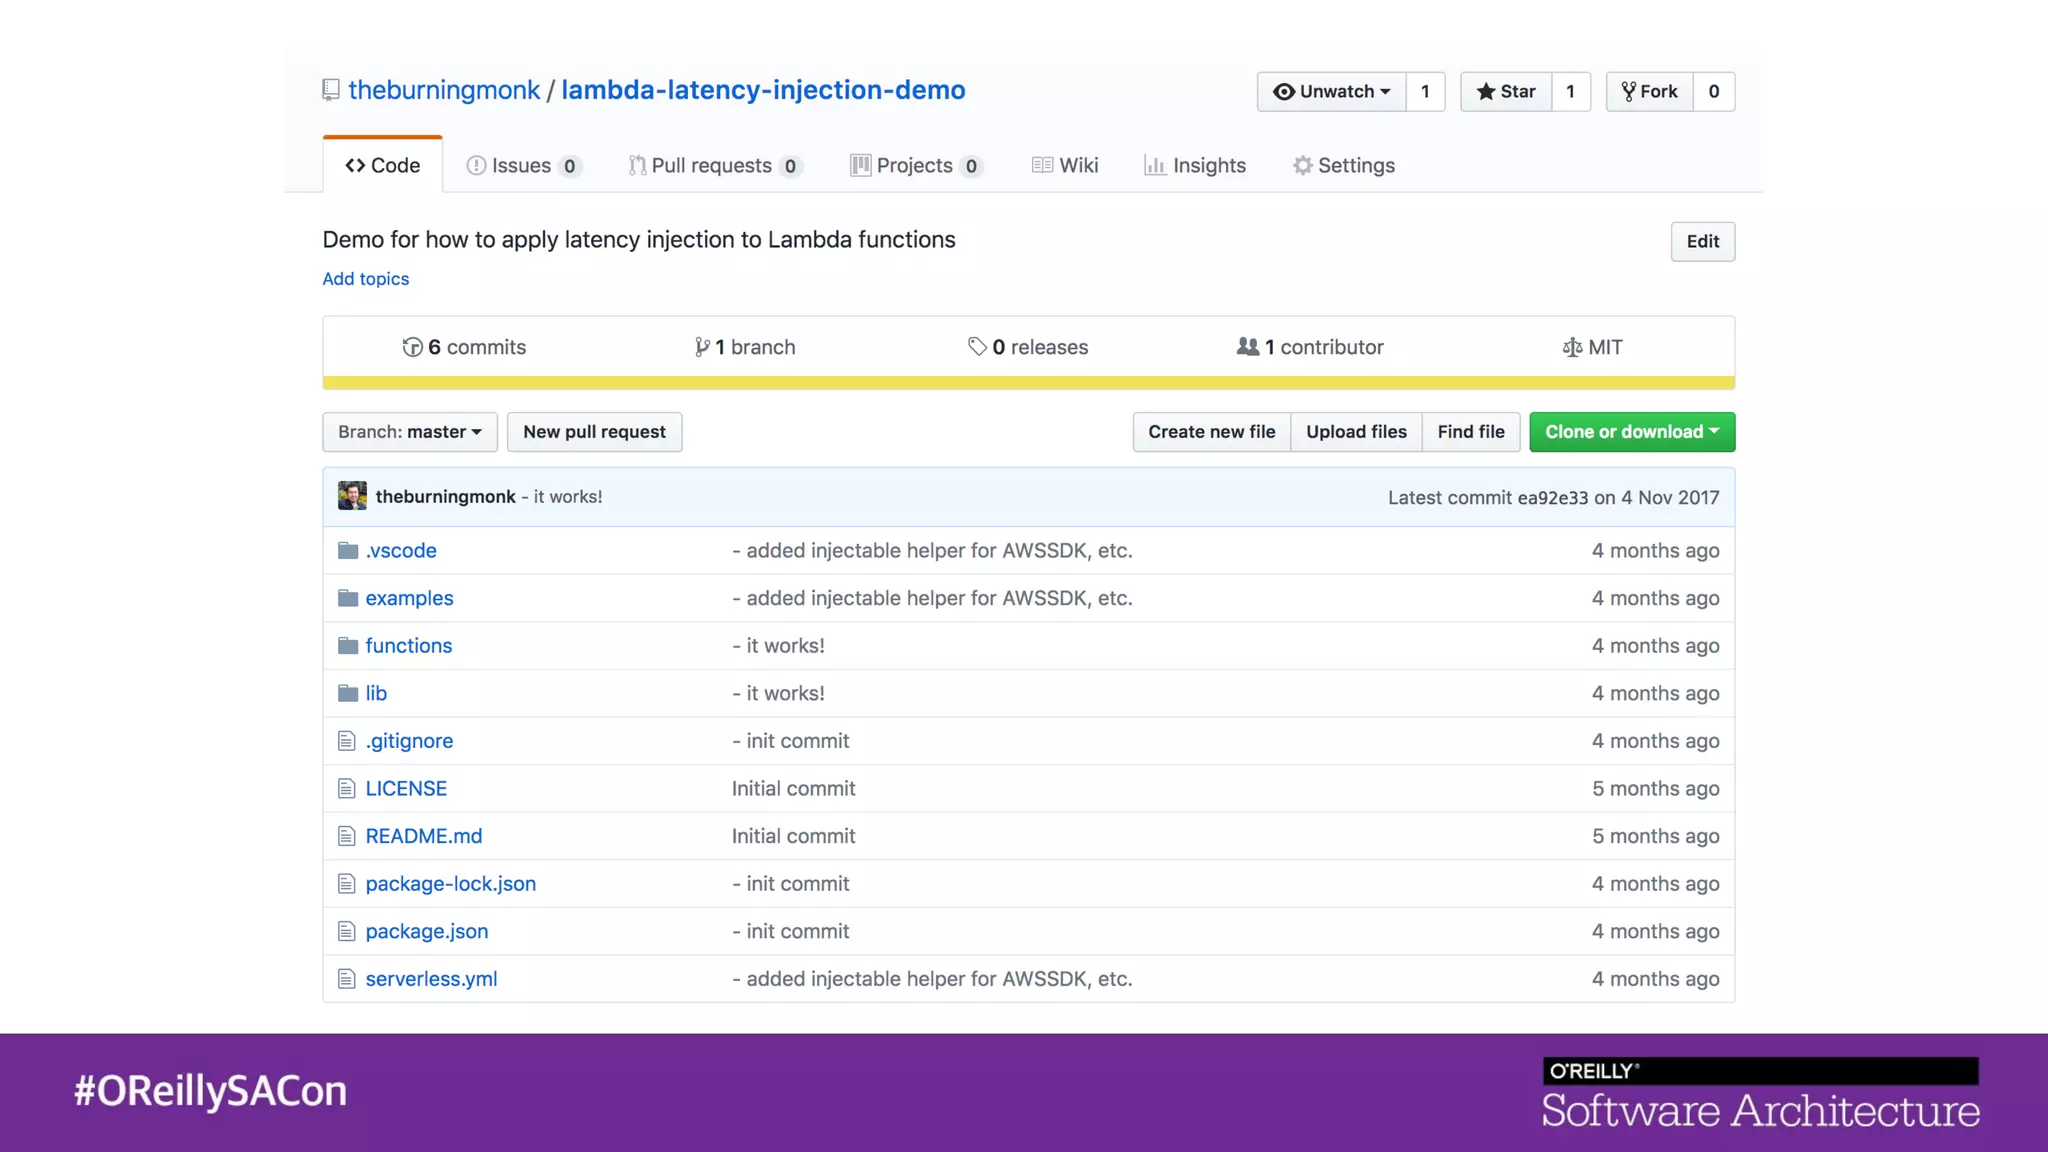Click the commits history icon
Viewport: 2048px width, 1152px height.
[x=412, y=347]
